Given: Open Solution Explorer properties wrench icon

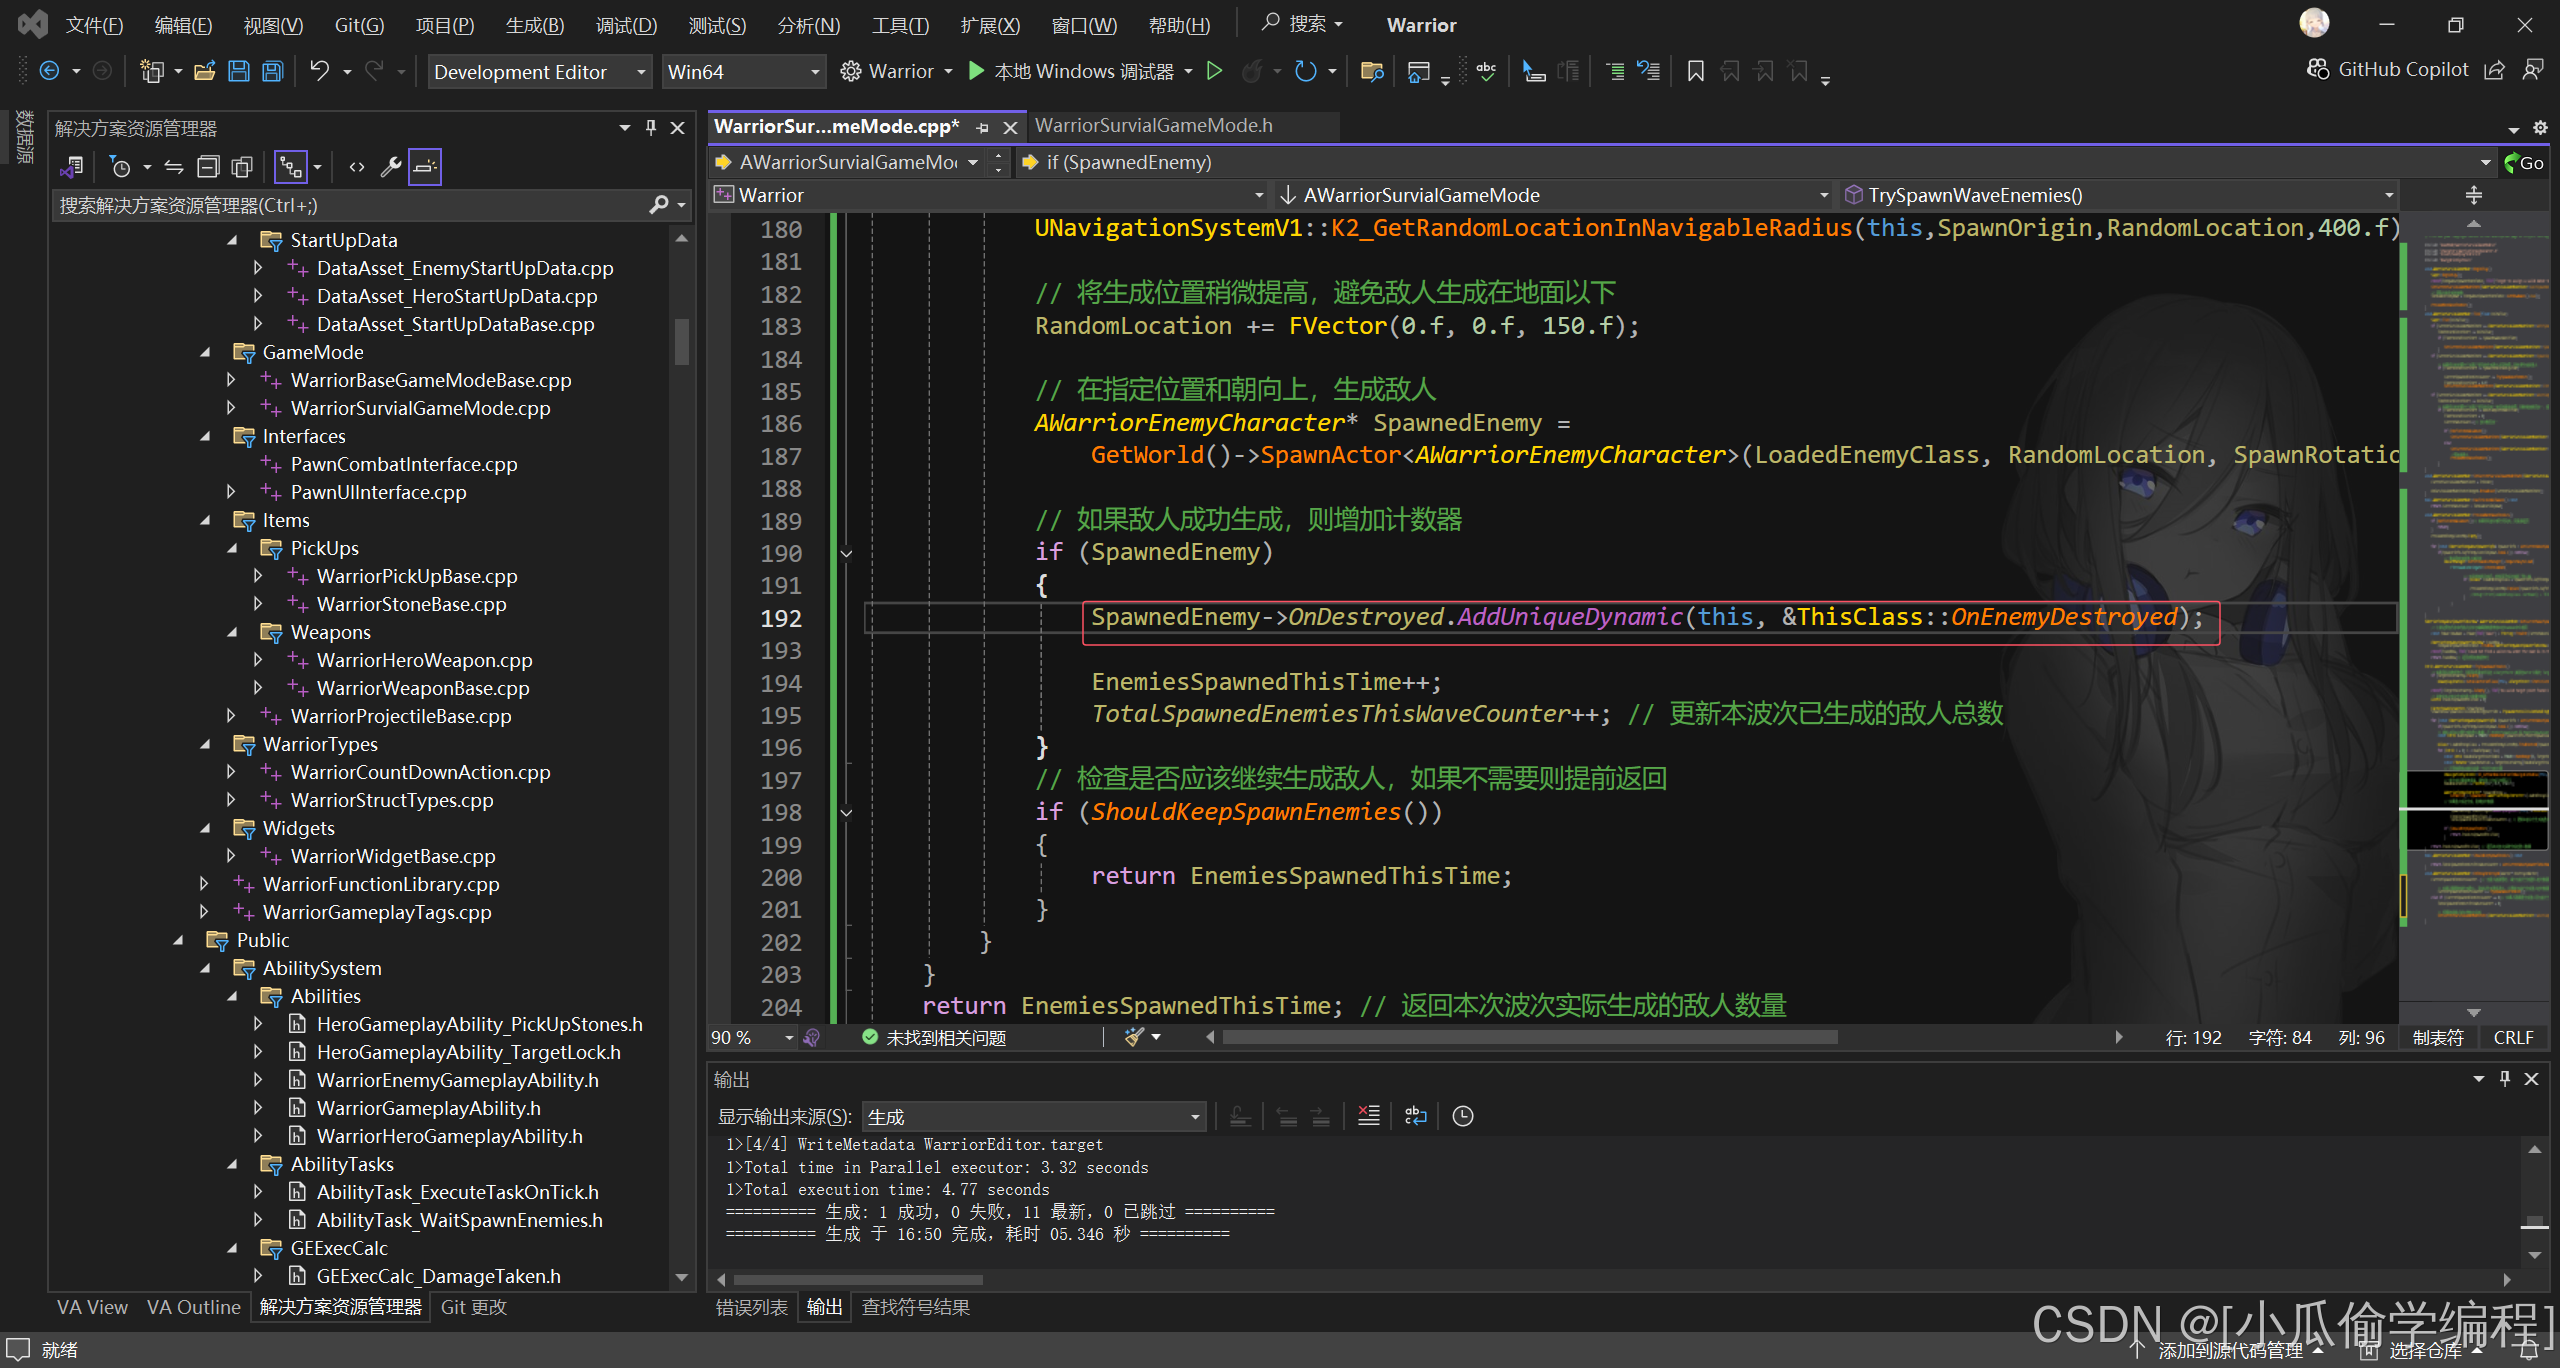Looking at the screenshot, I should [391, 167].
